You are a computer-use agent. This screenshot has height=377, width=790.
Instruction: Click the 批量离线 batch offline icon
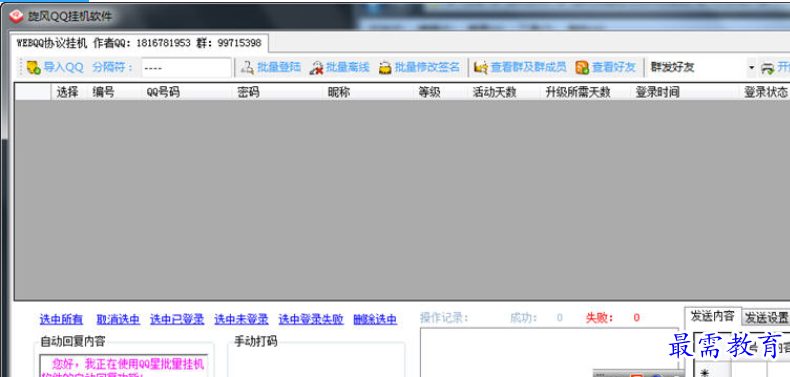316,68
